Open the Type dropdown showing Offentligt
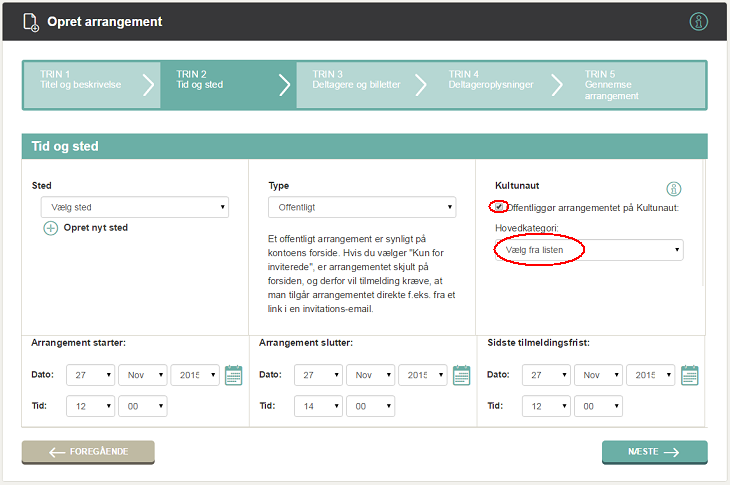 362,207
